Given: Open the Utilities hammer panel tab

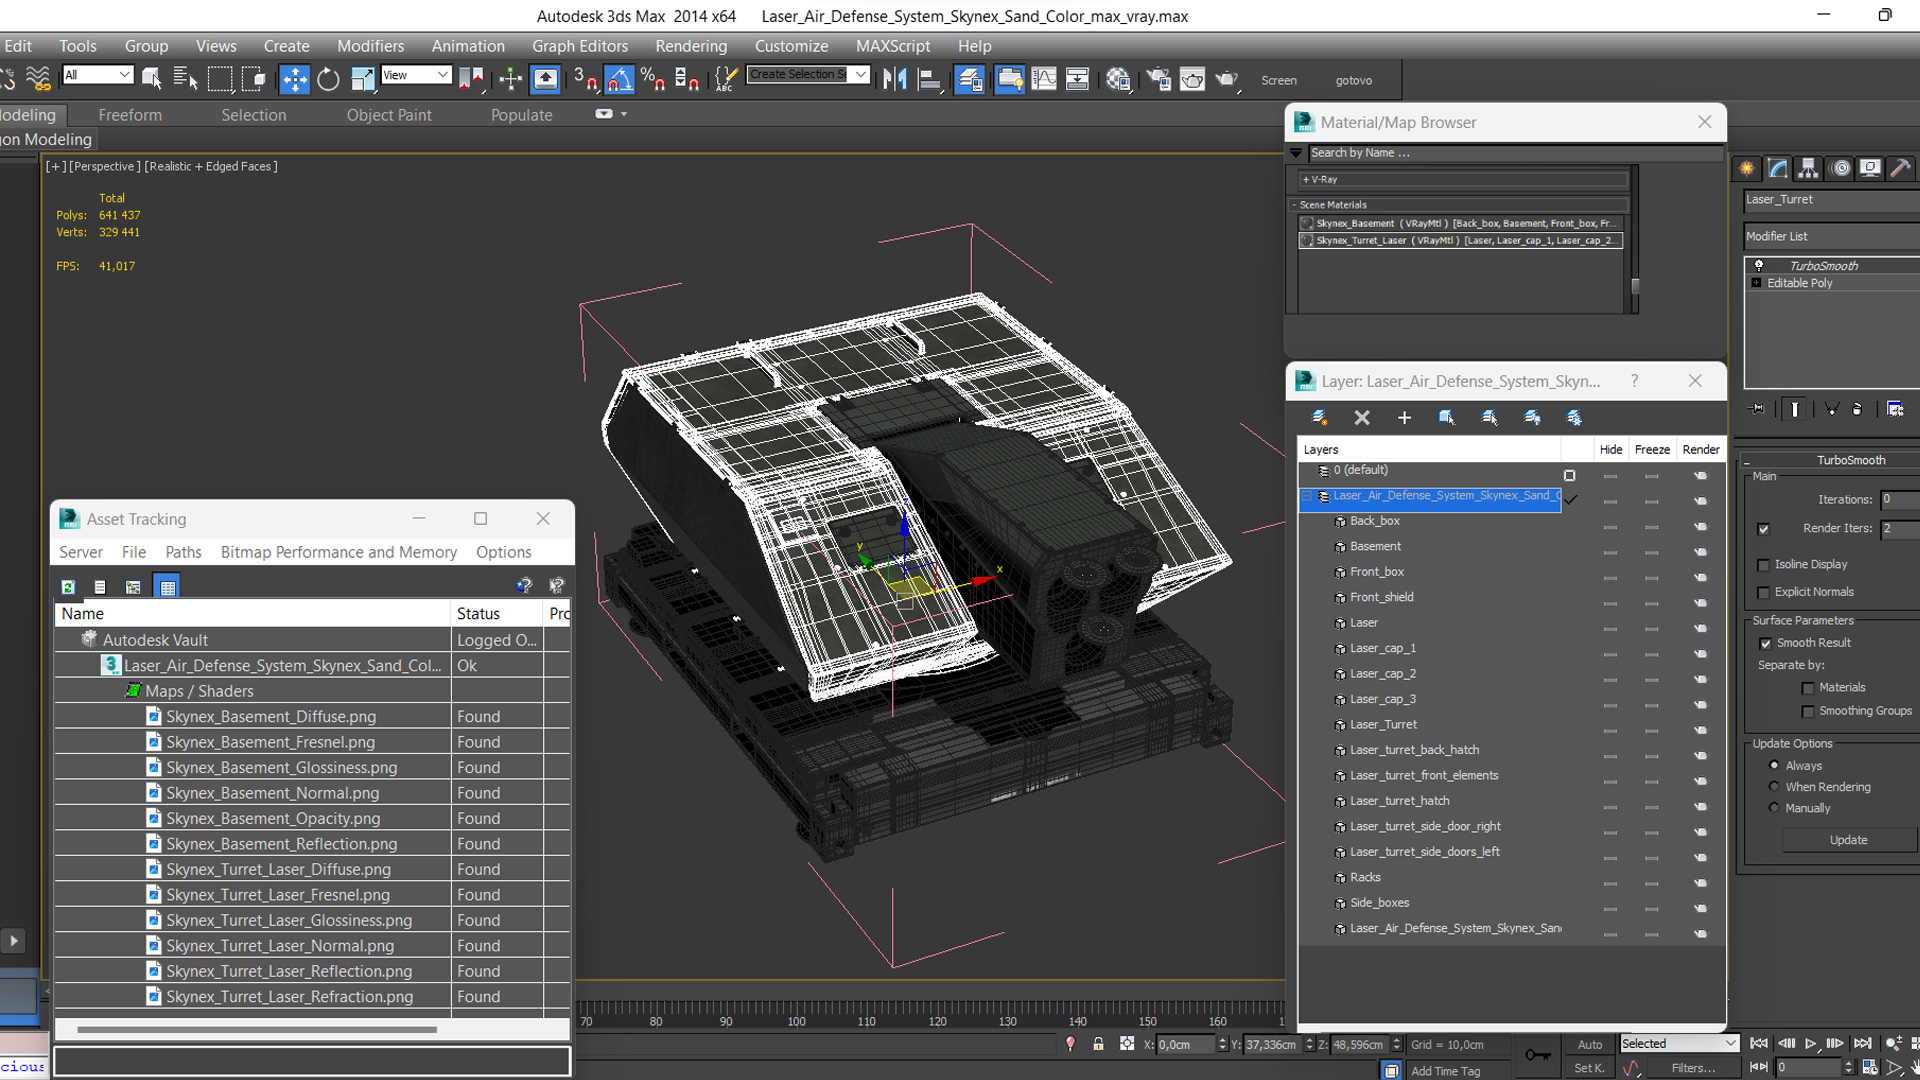Looking at the screenshot, I should [x=1900, y=168].
